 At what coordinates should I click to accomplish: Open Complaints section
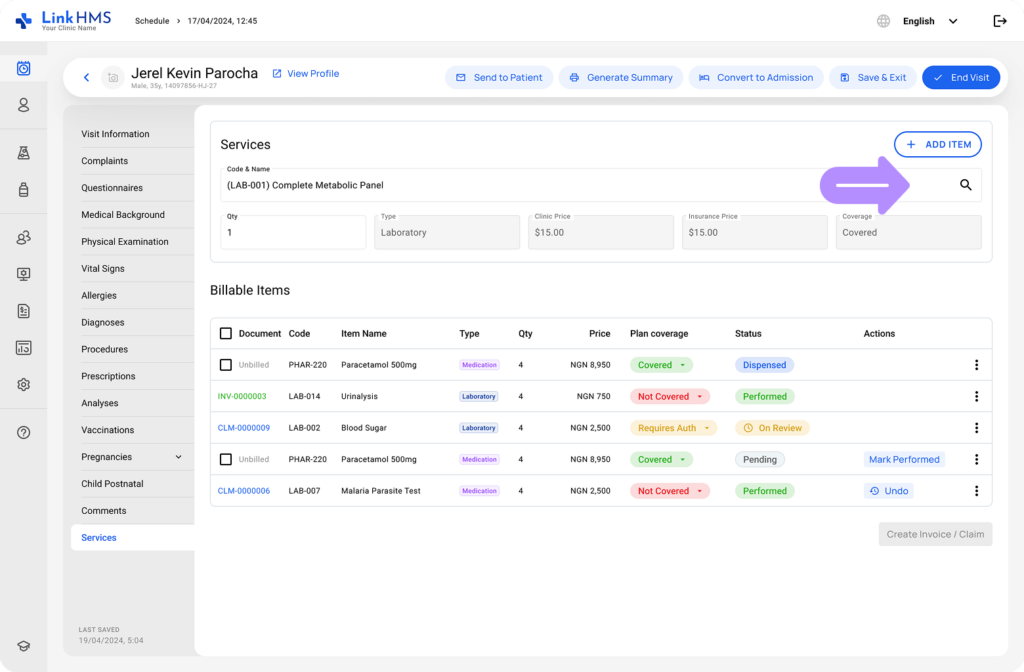click(x=131, y=161)
